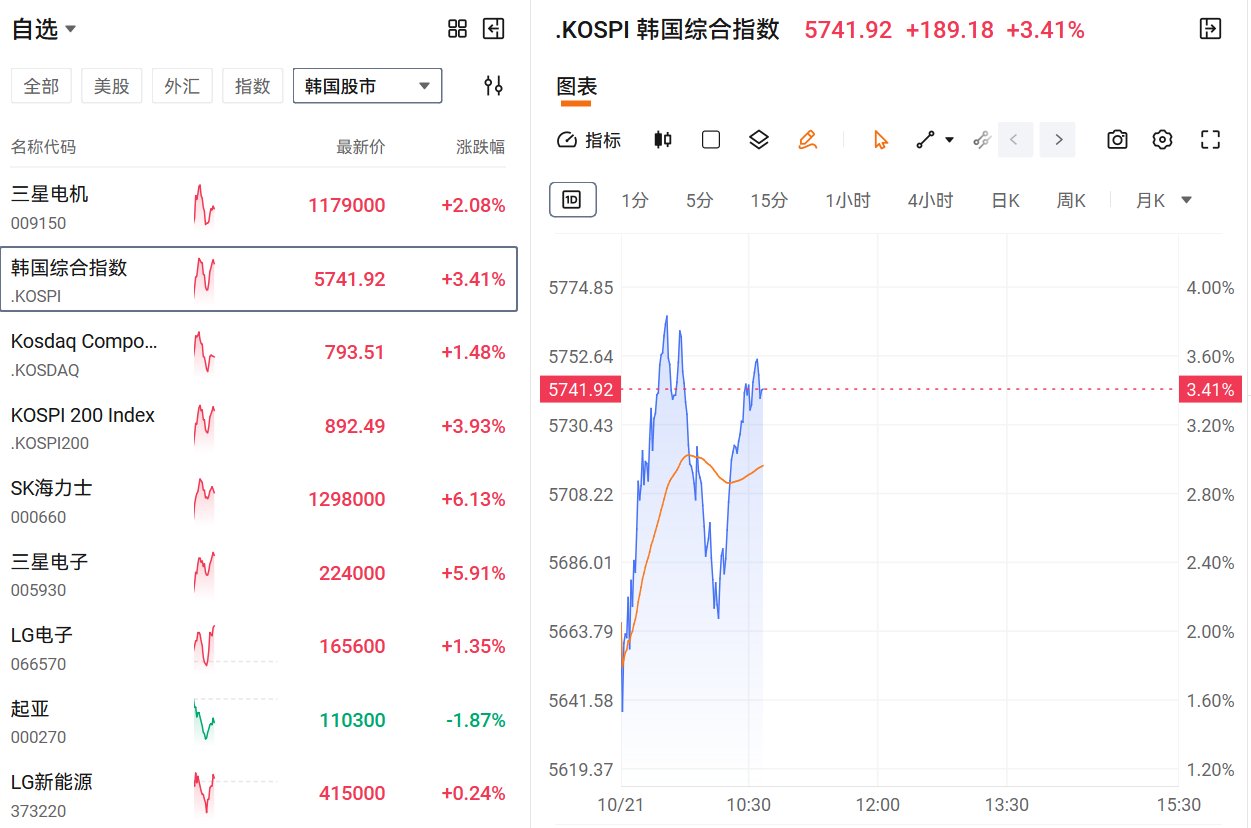Click the 3.41% percent axis marker

point(1210,389)
